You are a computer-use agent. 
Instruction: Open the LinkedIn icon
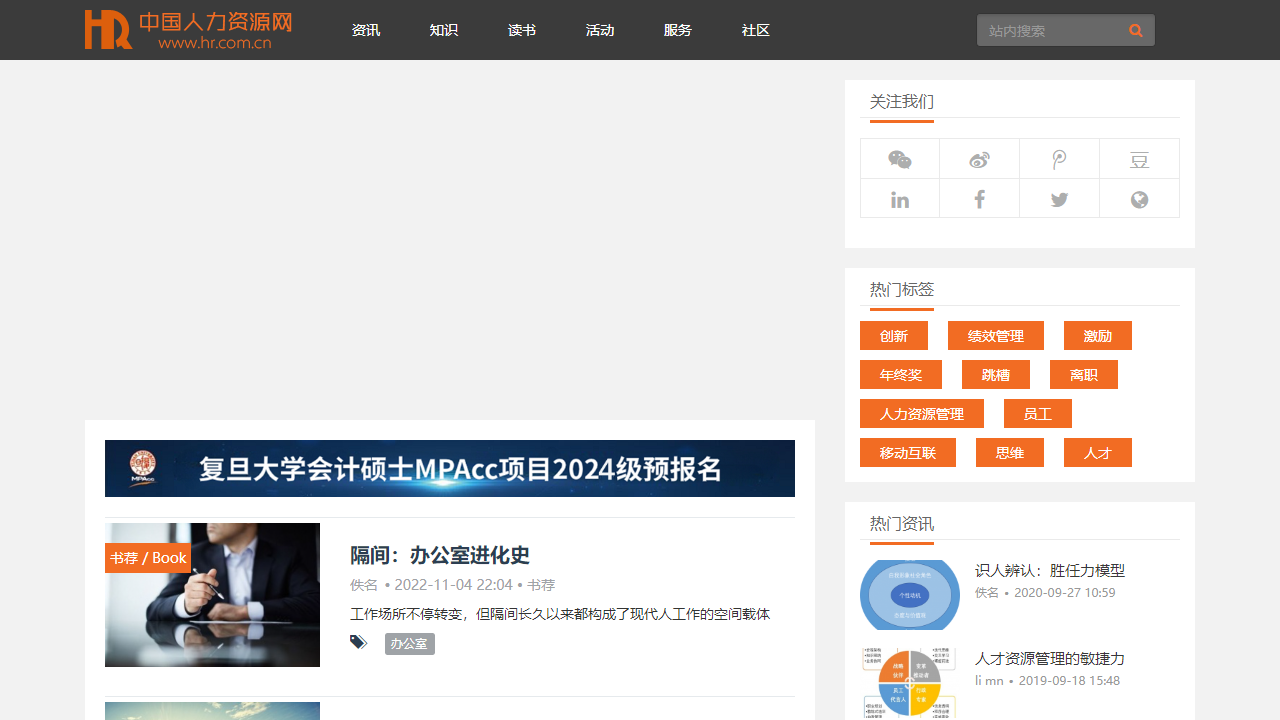pyautogui.click(x=900, y=199)
